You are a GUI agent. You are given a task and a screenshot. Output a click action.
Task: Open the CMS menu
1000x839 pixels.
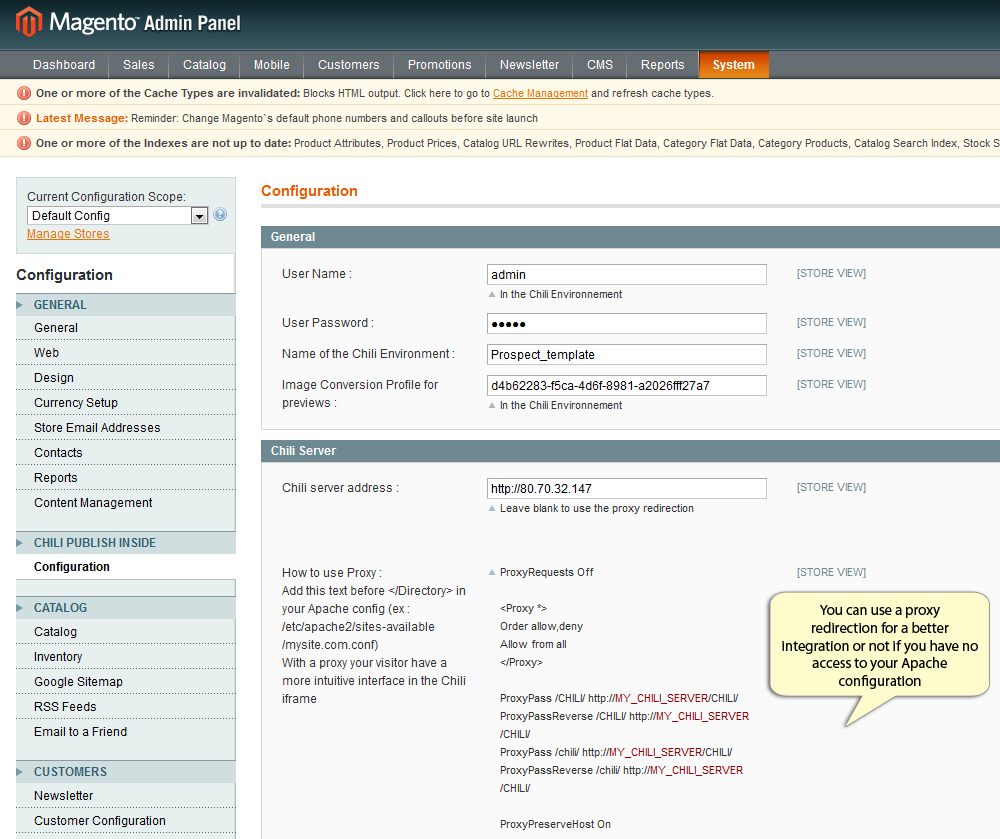(599, 64)
